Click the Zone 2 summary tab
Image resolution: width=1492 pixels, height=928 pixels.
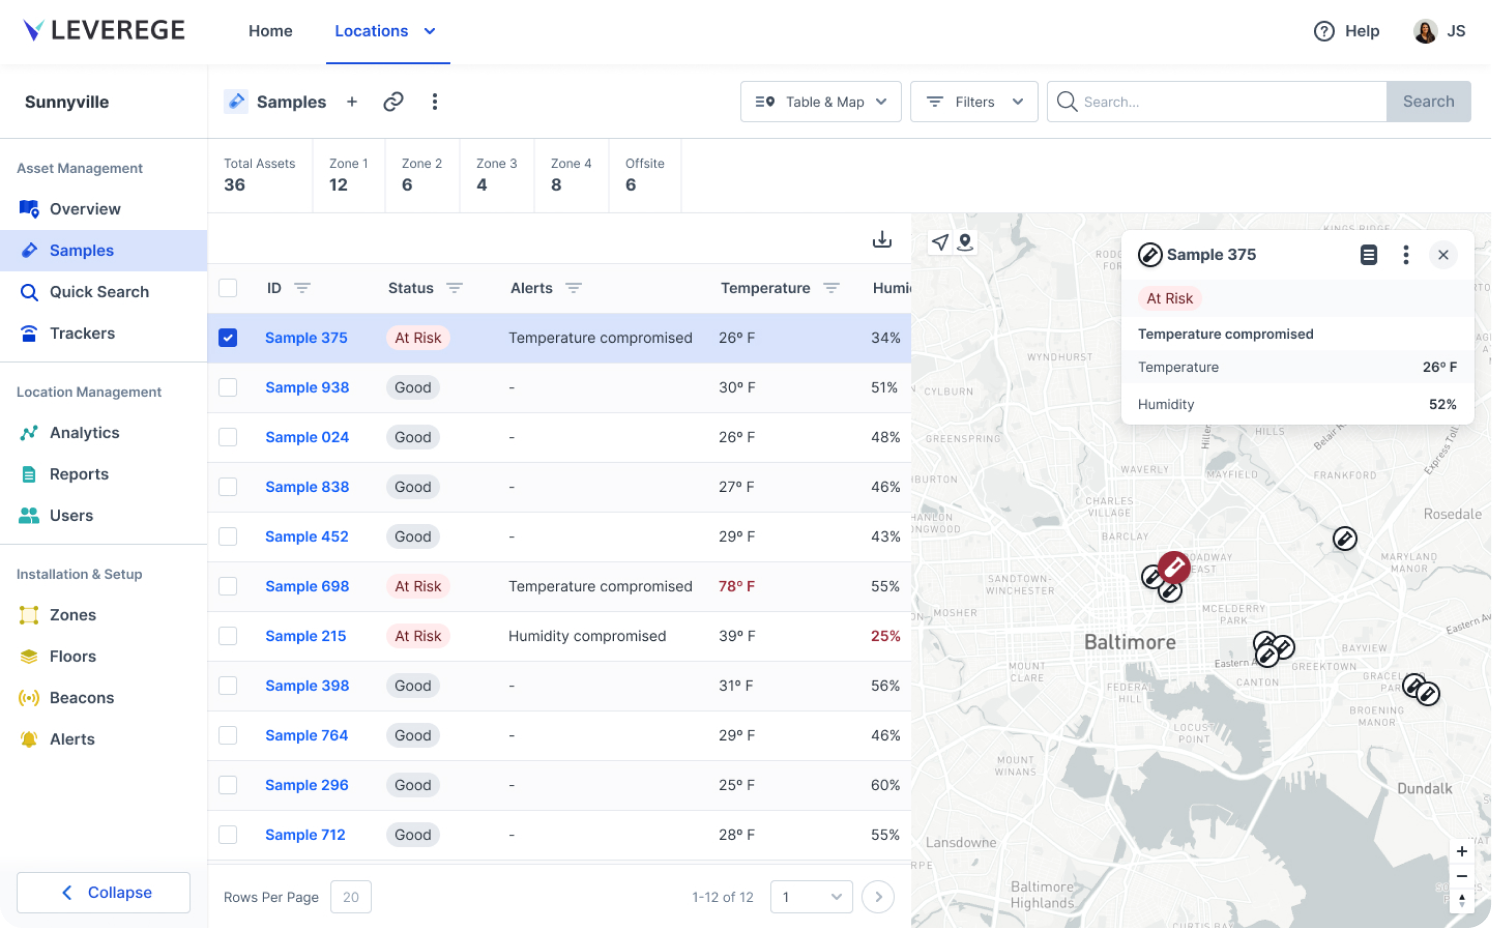point(421,175)
